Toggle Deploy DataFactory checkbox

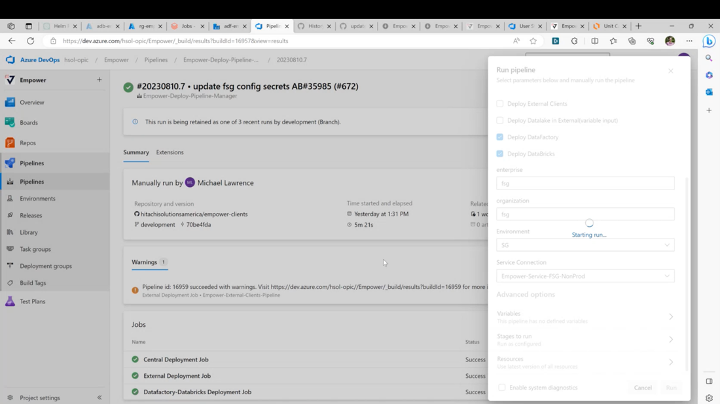point(500,137)
